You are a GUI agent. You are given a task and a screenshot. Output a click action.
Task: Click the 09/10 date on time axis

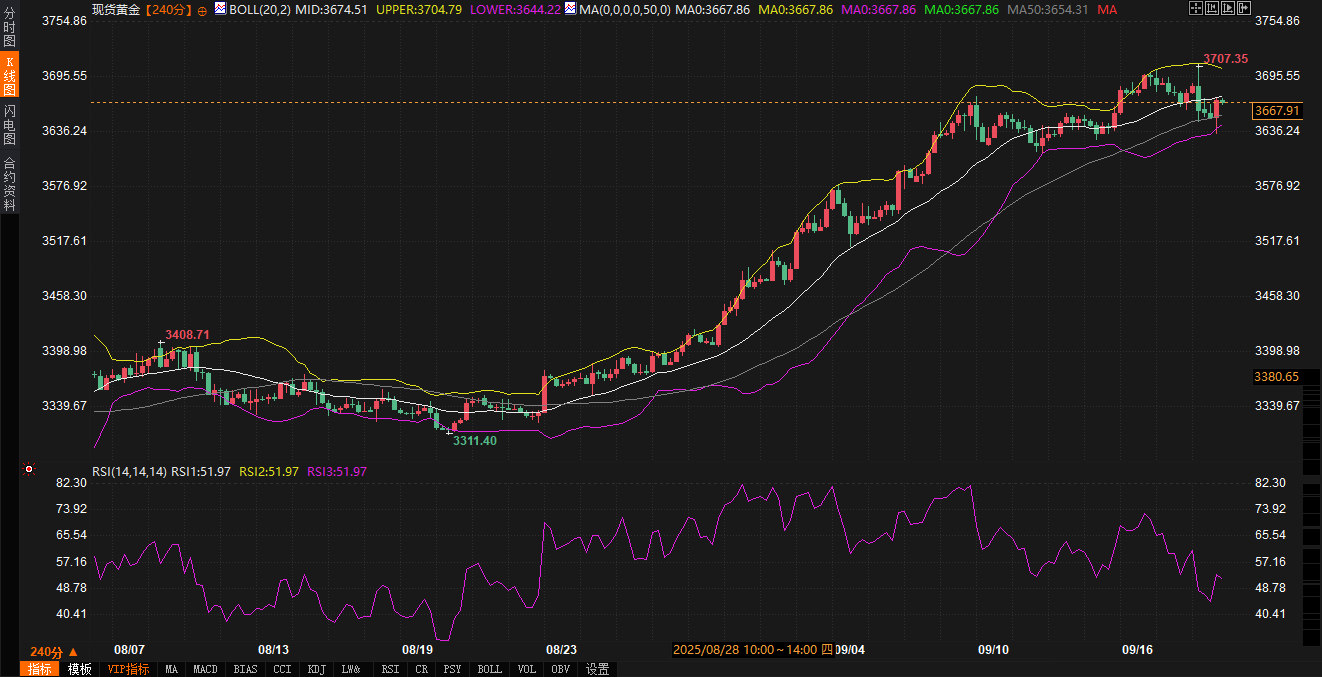point(993,649)
